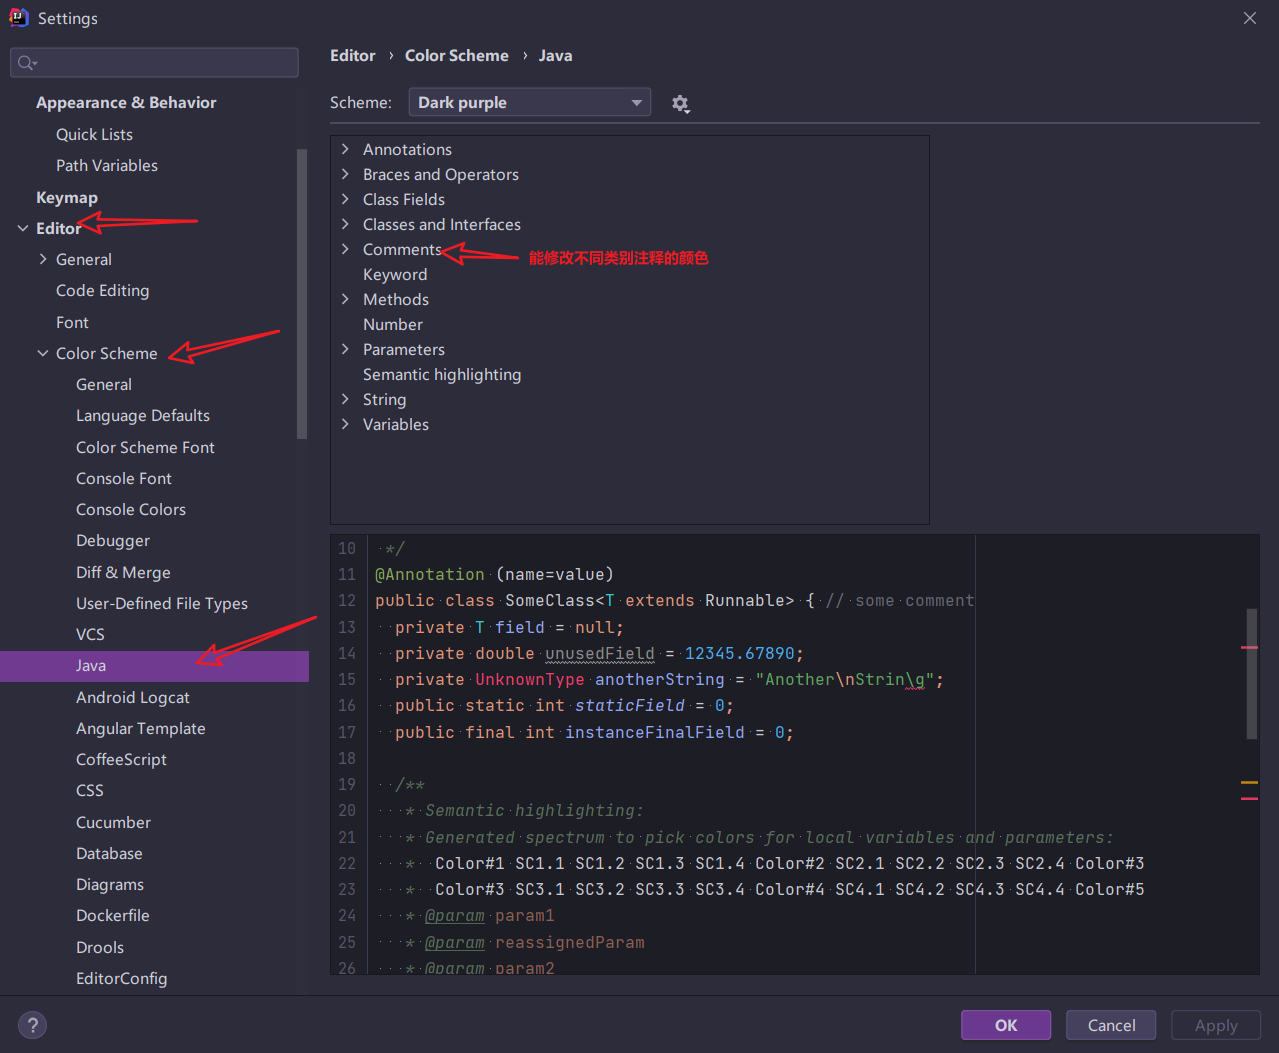
Task: Expand the String category
Action: (x=345, y=399)
